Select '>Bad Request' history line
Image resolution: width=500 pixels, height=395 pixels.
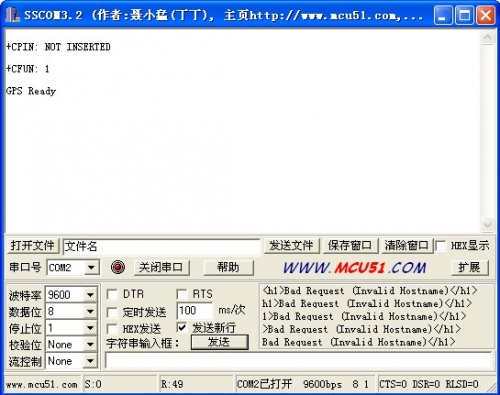tap(362, 329)
